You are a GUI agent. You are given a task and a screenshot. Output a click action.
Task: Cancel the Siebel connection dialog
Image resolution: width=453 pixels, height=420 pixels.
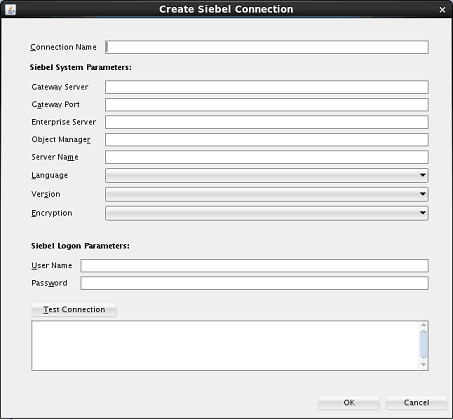tap(416, 403)
